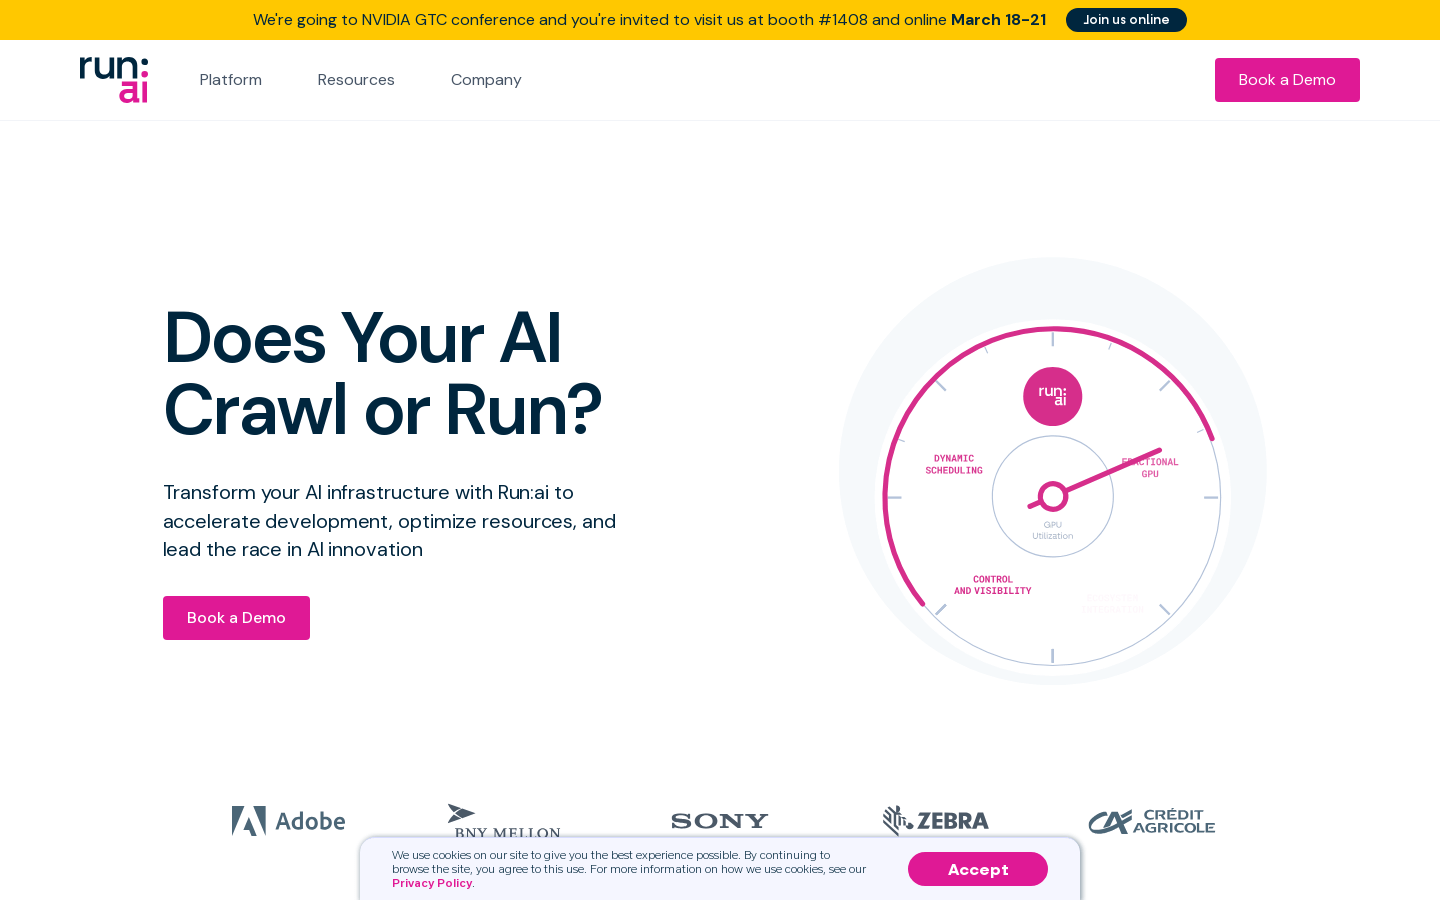This screenshot has width=1440, height=900.
Task: Click the run:ai badge inside the gauge
Action: coord(1052,396)
